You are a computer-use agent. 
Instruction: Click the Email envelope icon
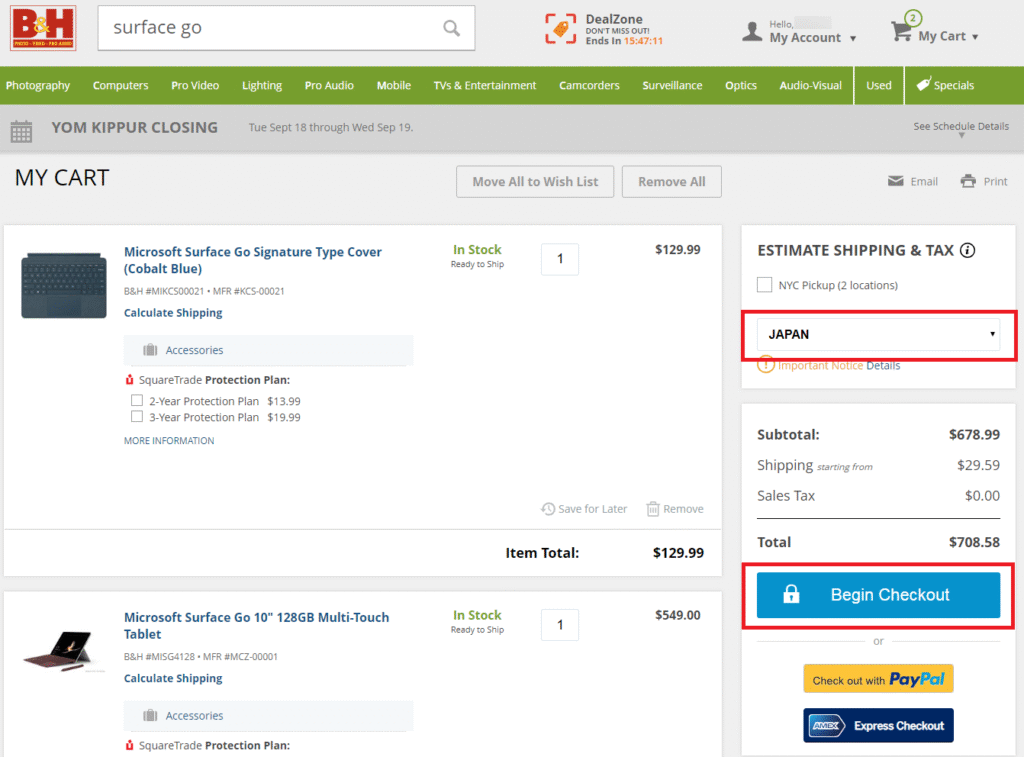click(896, 181)
